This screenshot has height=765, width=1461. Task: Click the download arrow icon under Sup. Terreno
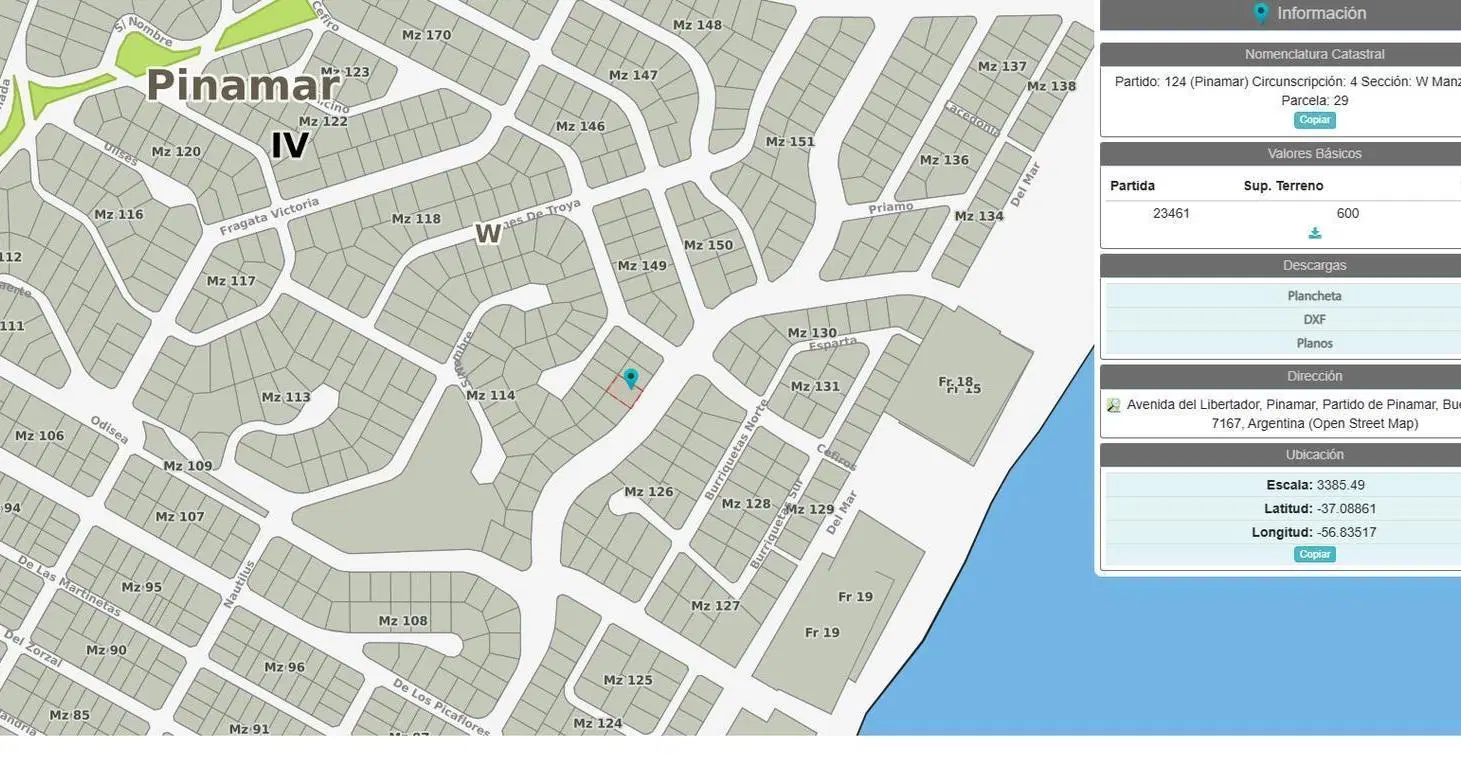pos(1315,233)
